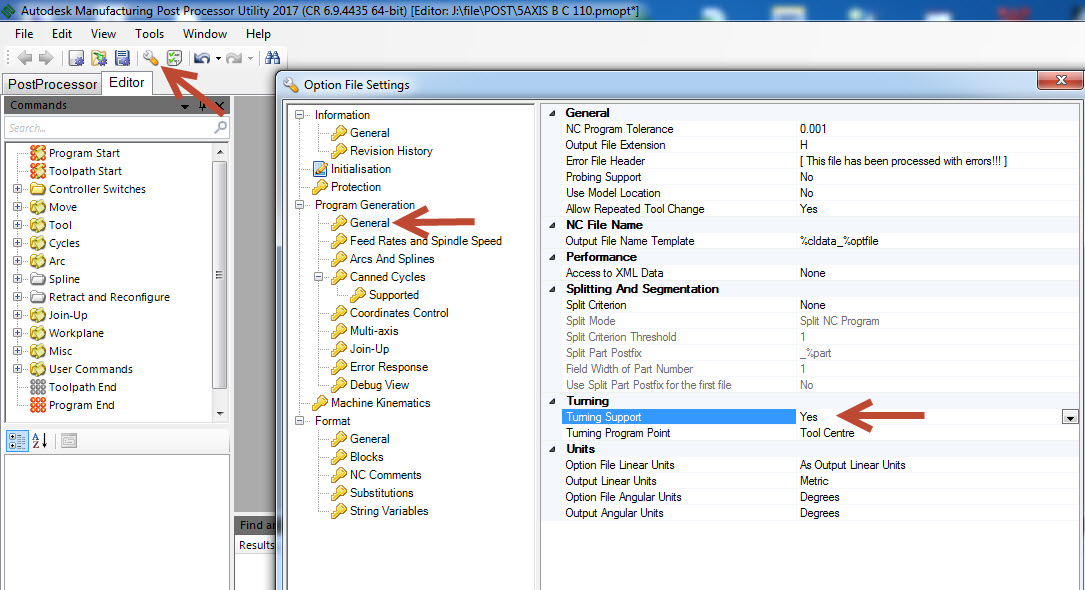Open the Redo history dropdown arrow
The image size is (1085, 590).
coord(250,59)
